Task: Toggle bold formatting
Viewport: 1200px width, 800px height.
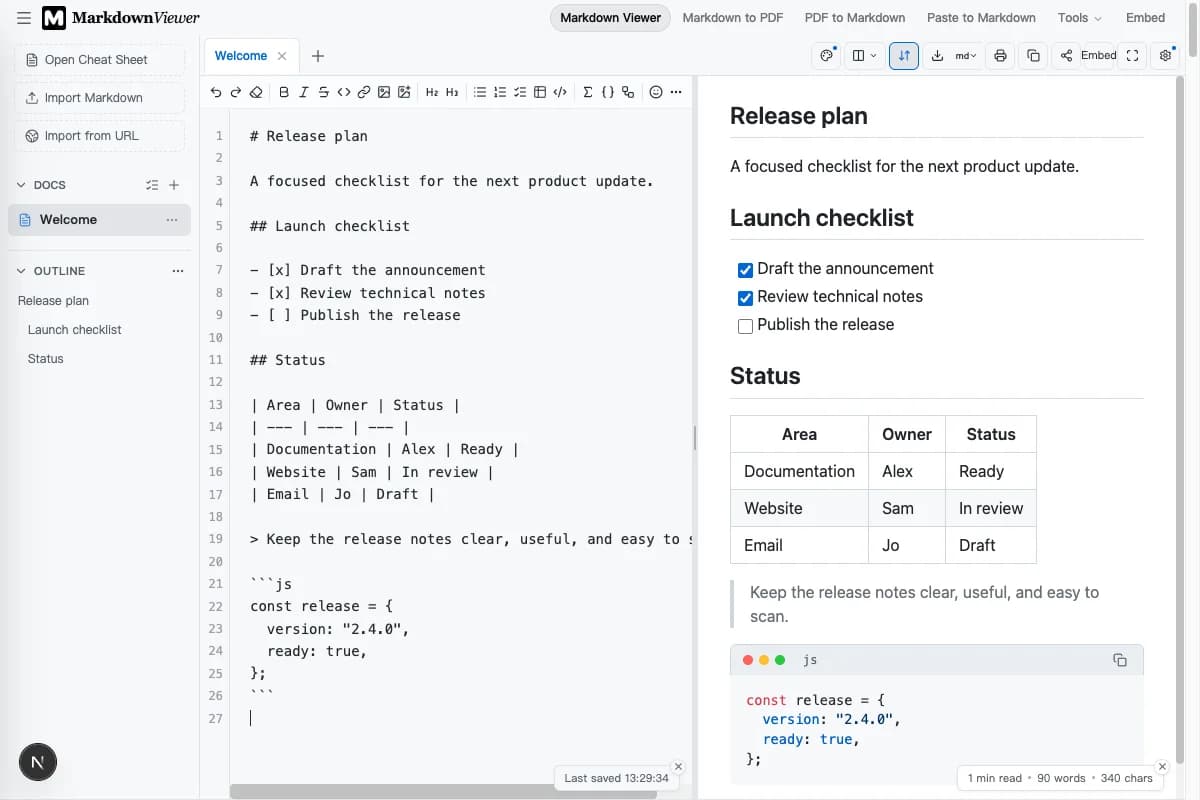Action: pyautogui.click(x=284, y=92)
